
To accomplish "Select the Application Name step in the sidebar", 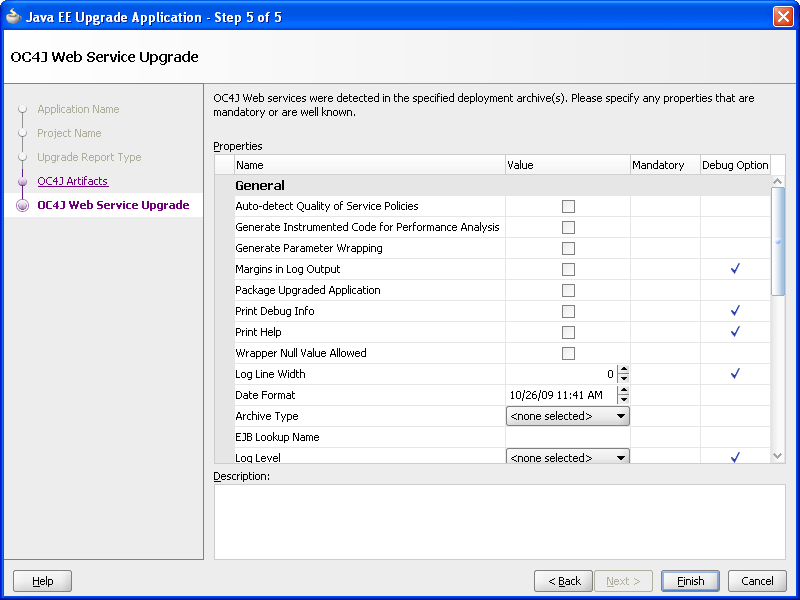I will point(78,109).
